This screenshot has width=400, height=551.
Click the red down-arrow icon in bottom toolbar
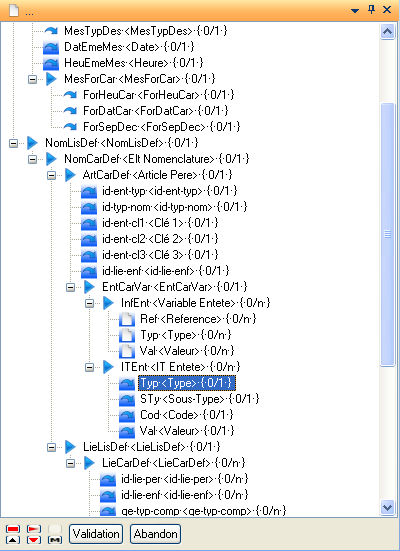pos(34,540)
